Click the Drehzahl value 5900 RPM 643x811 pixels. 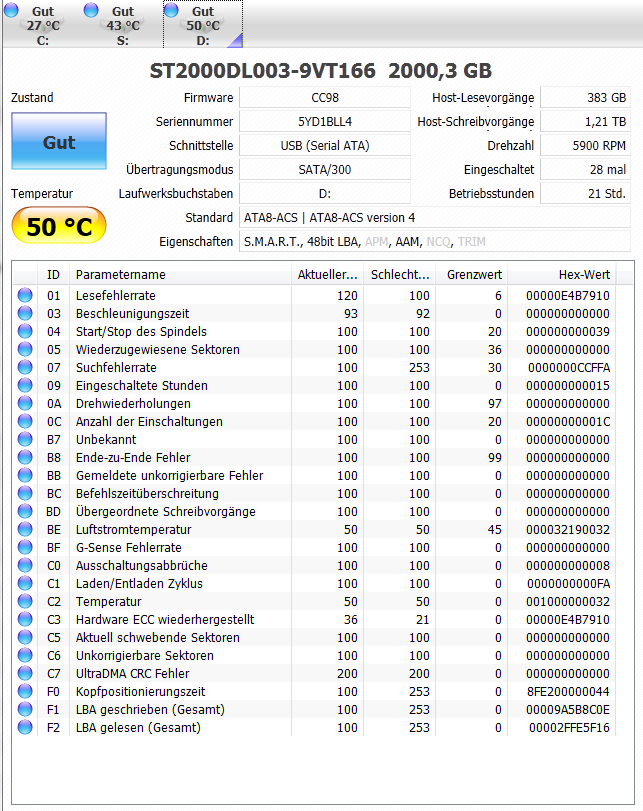tap(586, 145)
